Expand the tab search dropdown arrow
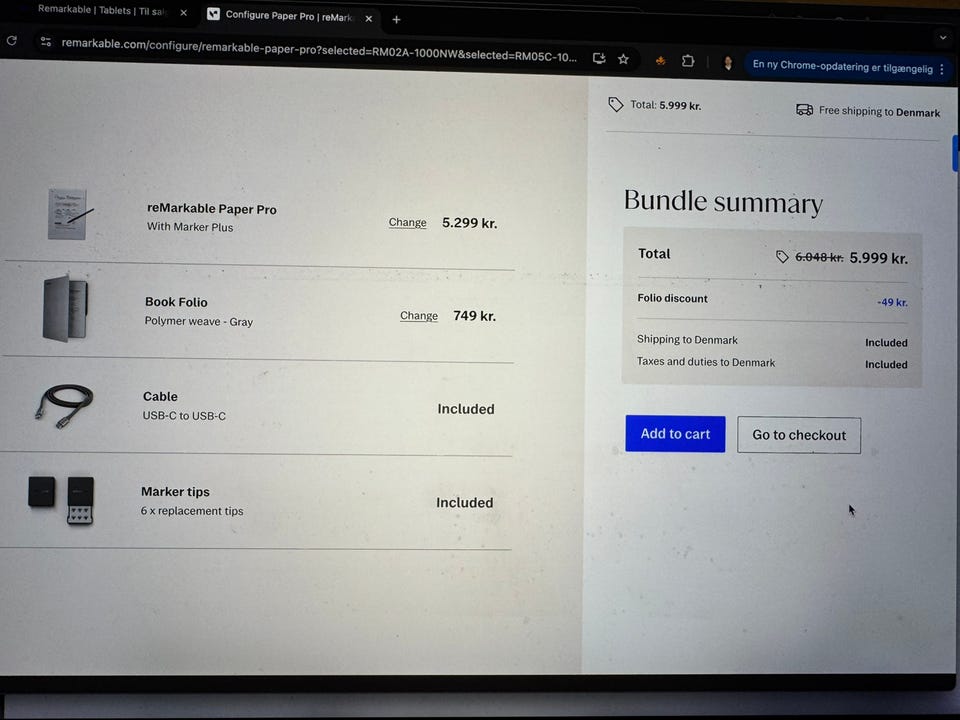The image size is (960, 720). coord(943,37)
